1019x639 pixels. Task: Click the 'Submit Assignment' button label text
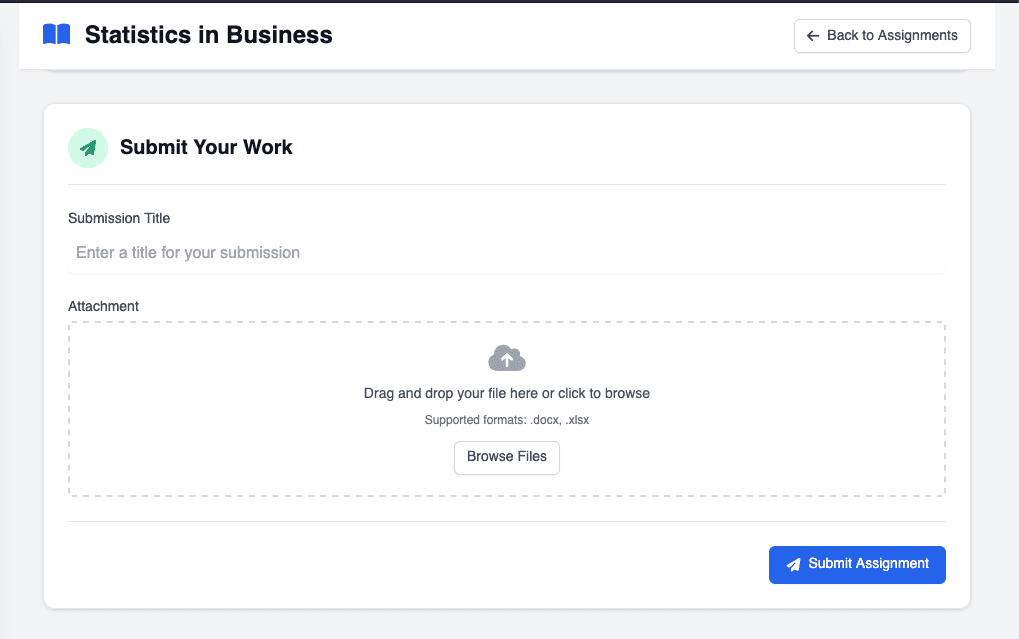point(868,564)
